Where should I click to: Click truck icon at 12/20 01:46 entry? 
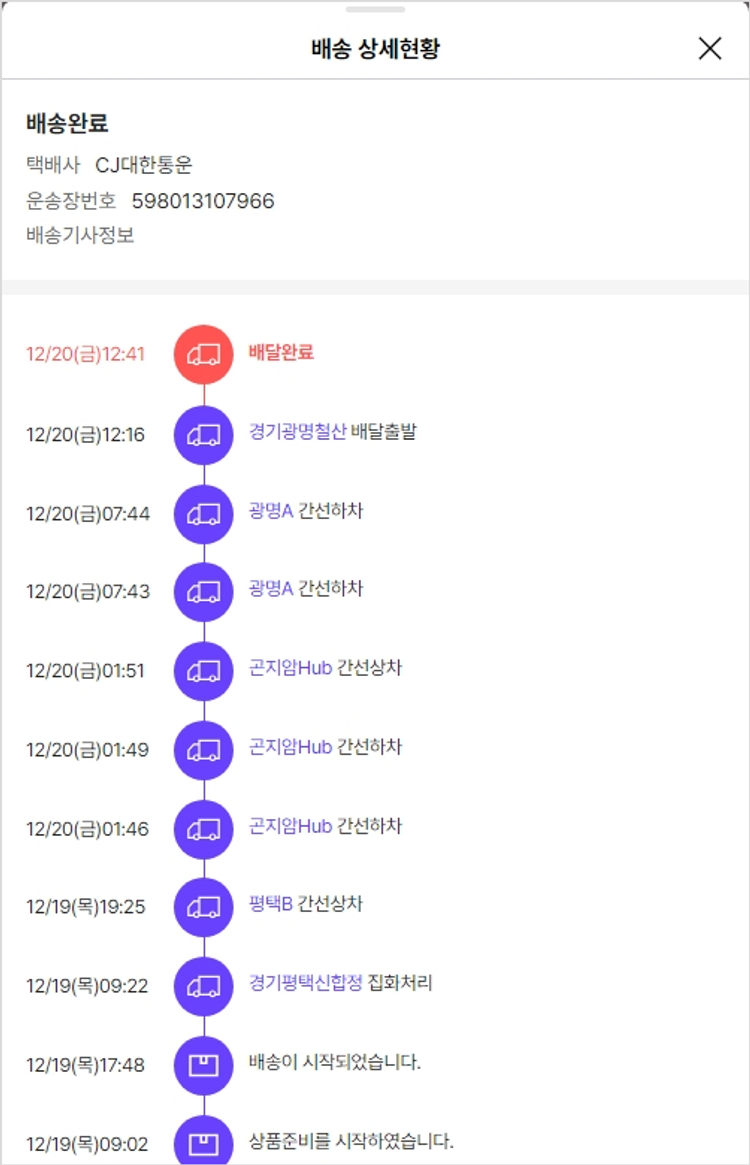coord(204,828)
